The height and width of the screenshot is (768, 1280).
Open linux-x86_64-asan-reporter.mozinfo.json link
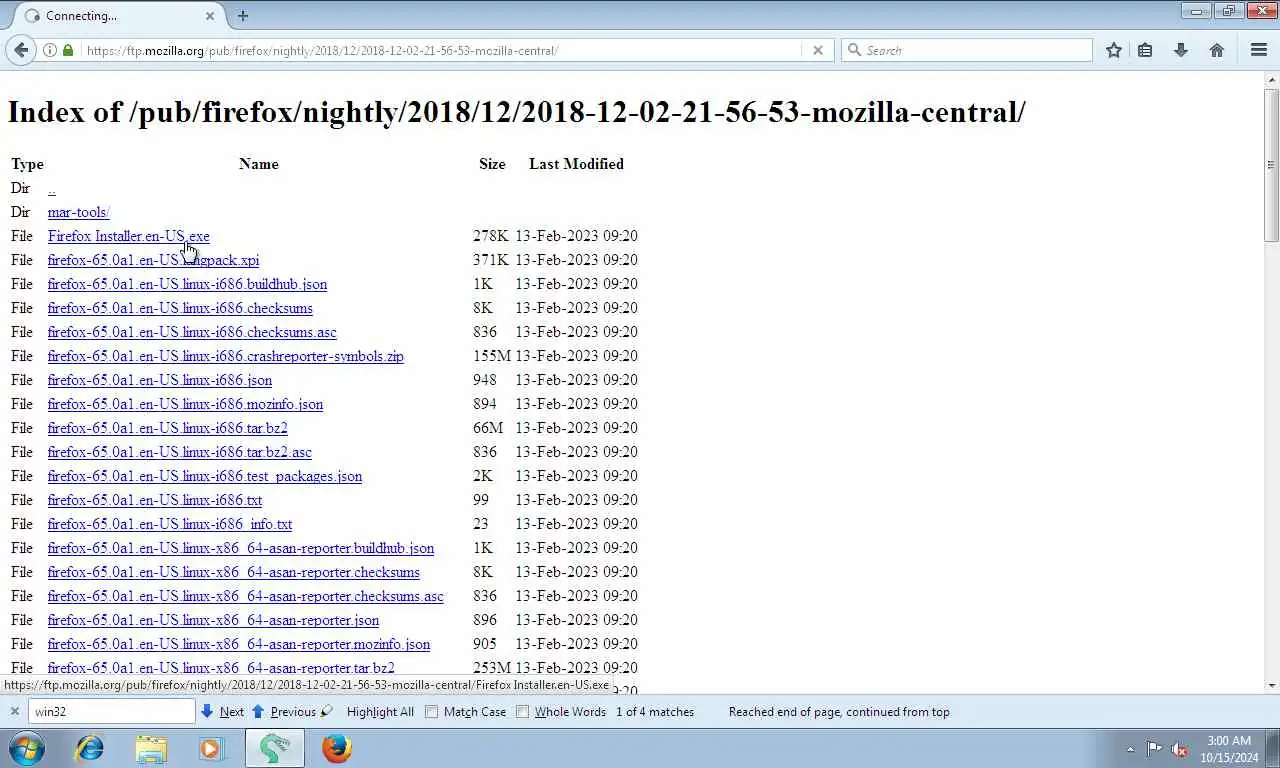[x=238, y=644]
